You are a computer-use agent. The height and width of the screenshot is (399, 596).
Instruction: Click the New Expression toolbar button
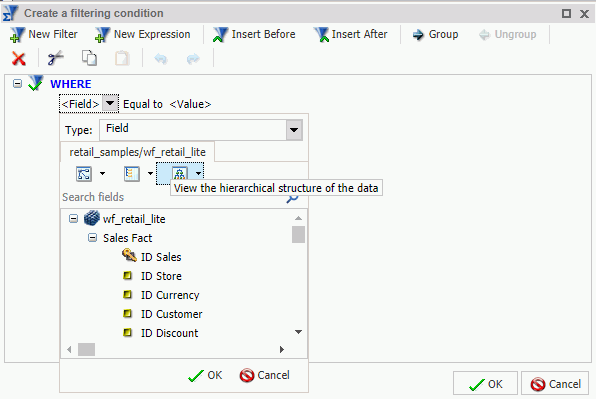143,35
